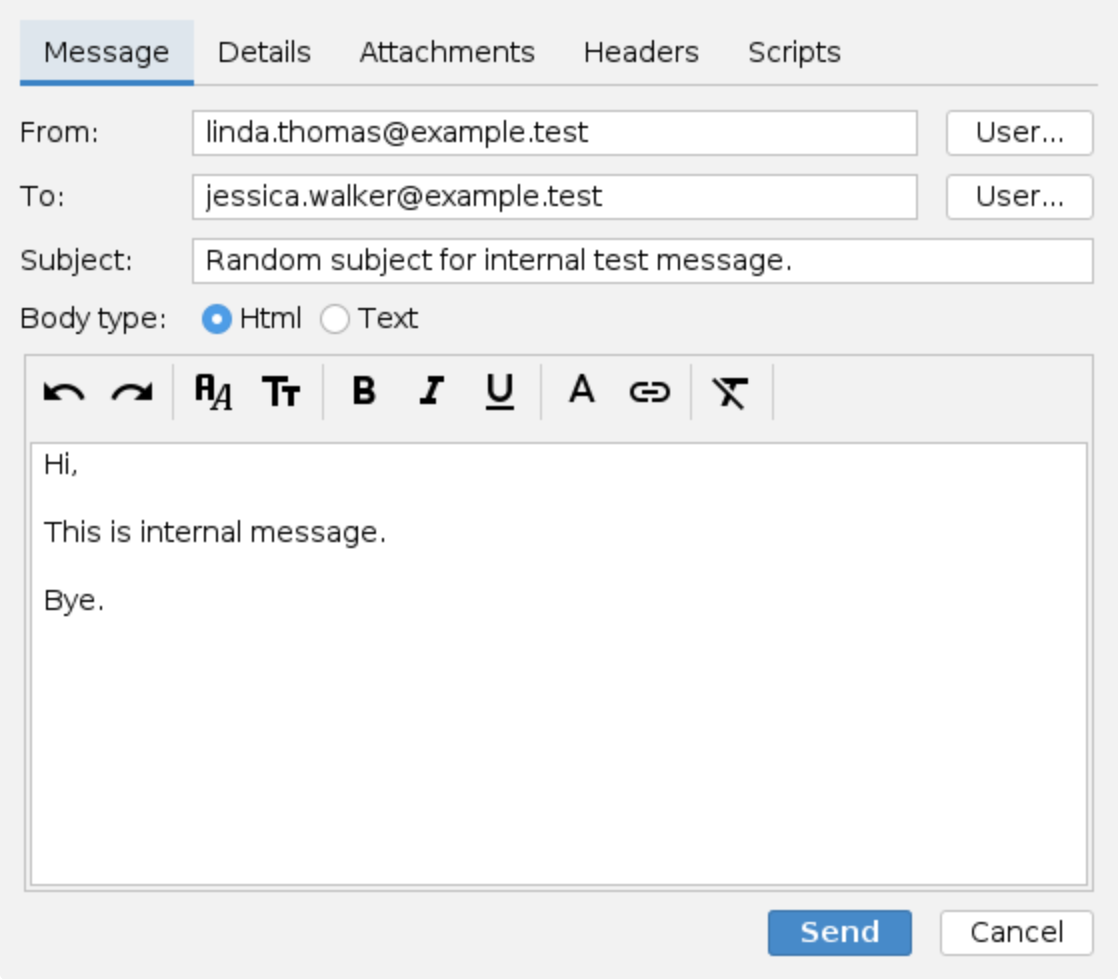Toggle underline formatting
1118x979 pixels.
(499, 392)
